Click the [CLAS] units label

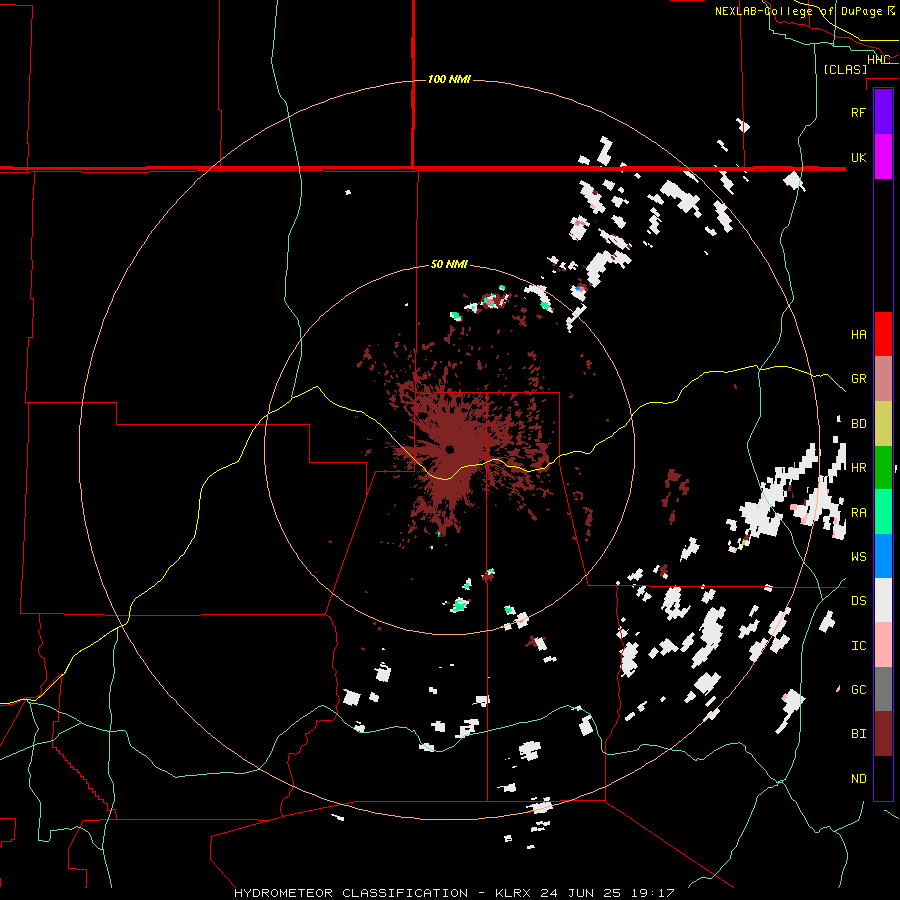(x=845, y=70)
